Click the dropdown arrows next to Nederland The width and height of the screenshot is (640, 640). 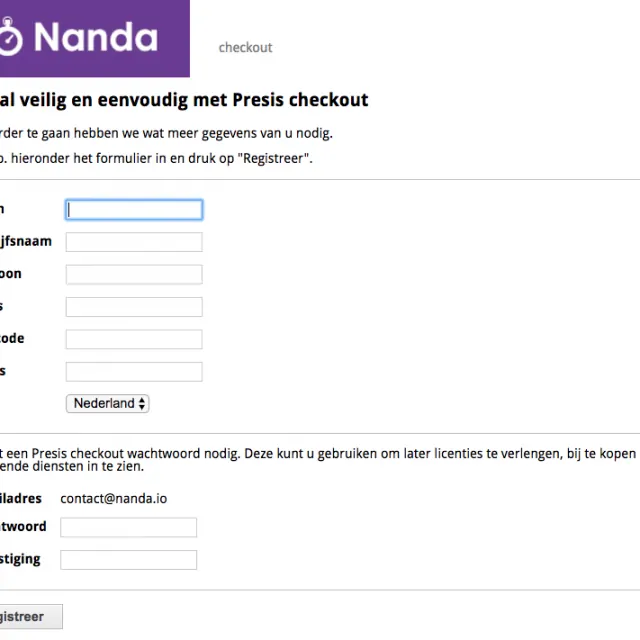click(x=142, y=404)
